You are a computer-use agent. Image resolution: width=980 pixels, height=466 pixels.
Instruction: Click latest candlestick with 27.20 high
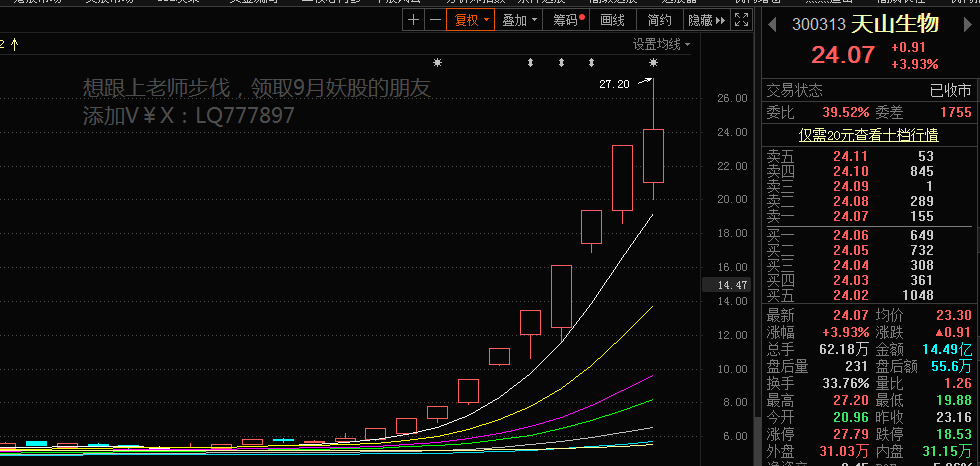tap(653, 156)
